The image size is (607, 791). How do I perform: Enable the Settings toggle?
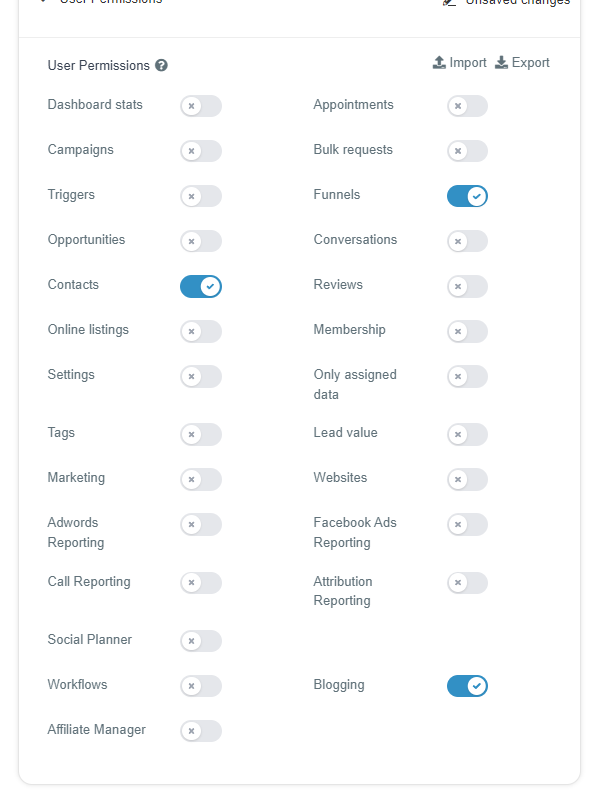[x=201, y=376]
